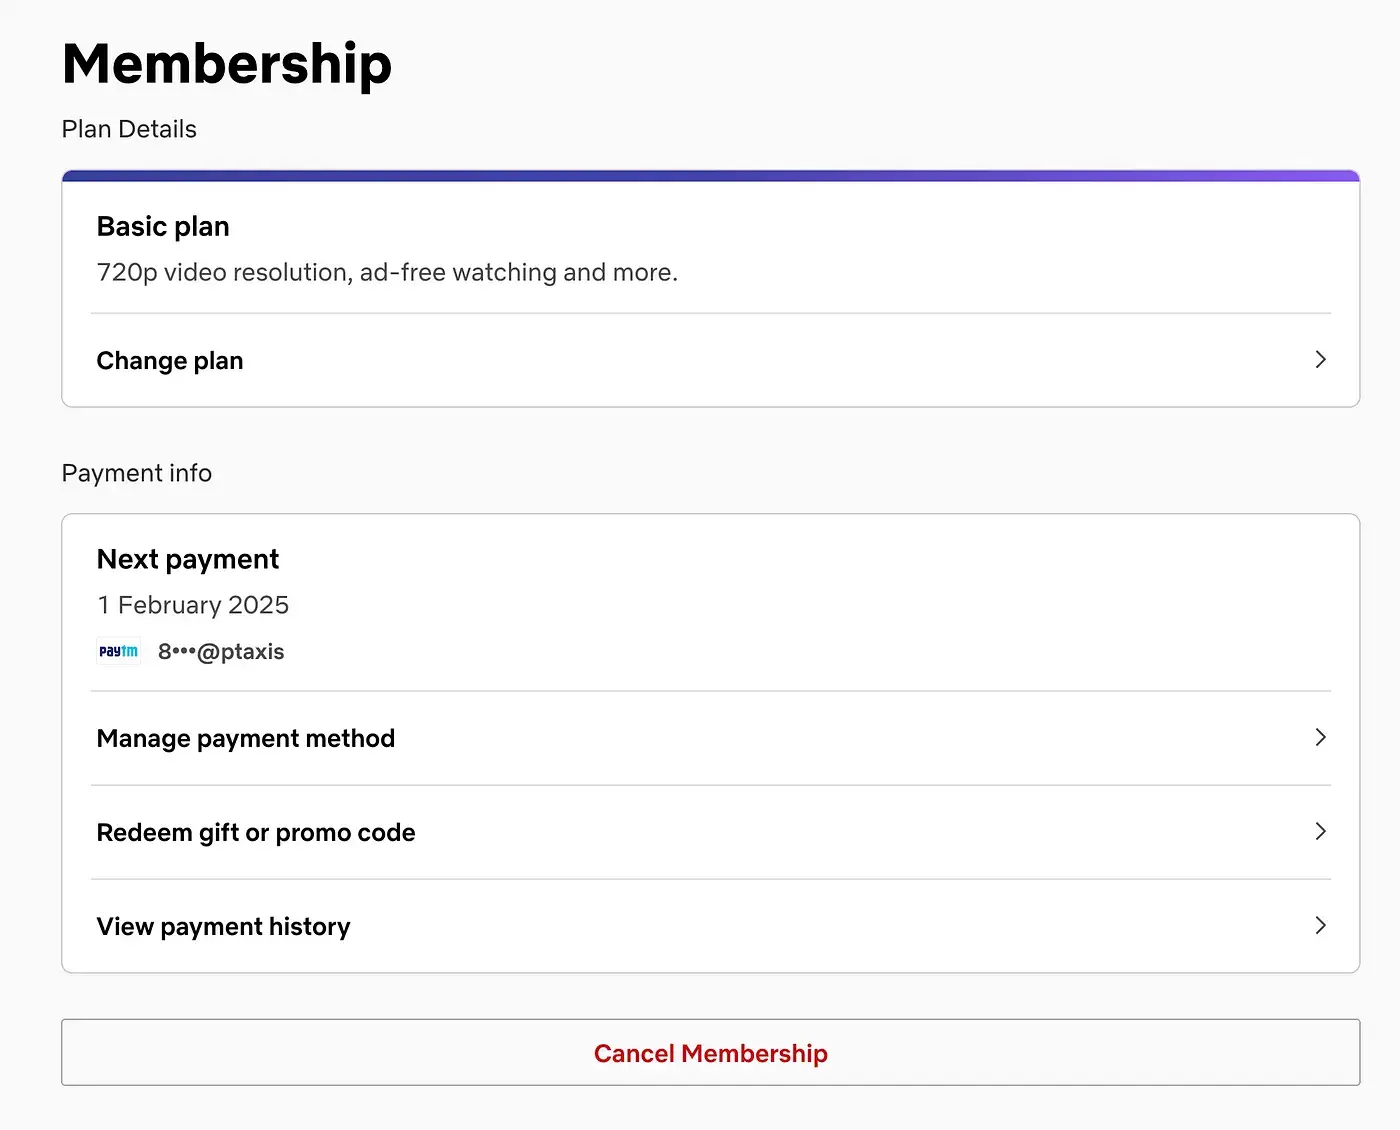Click the divider line above Change plan

point(710,313)
